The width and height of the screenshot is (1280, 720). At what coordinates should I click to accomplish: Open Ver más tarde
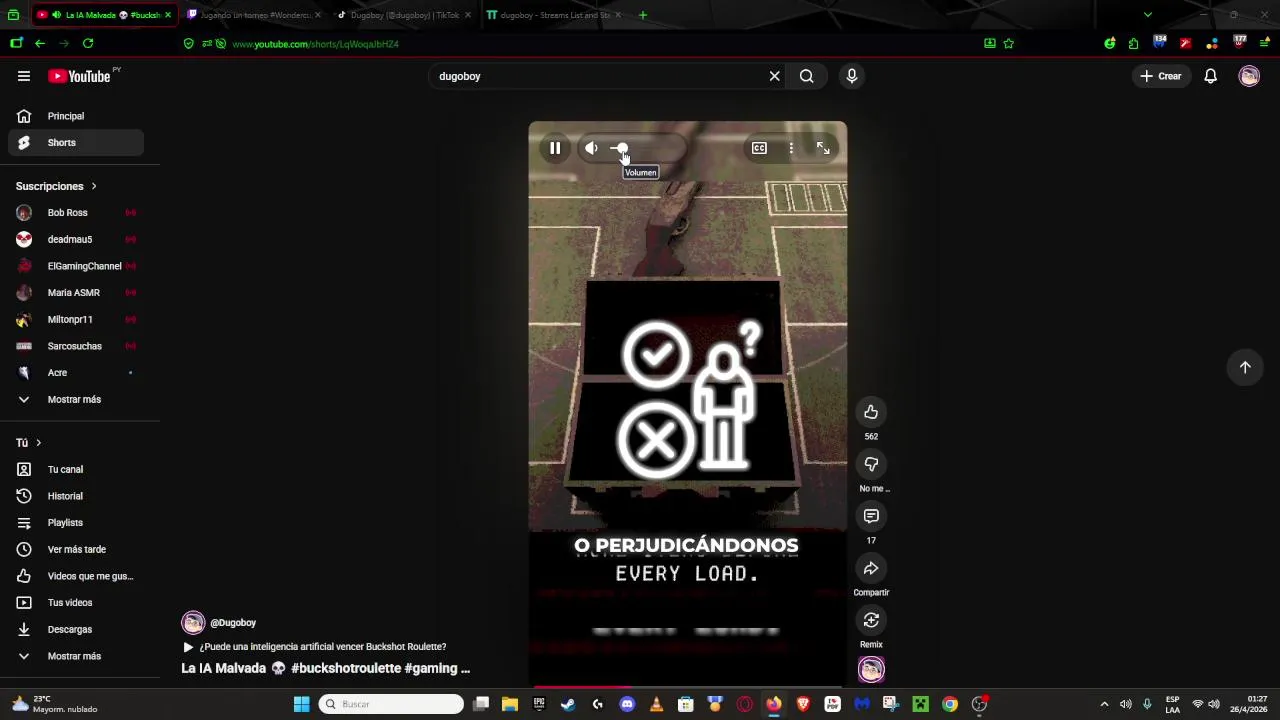coord(76,549)
